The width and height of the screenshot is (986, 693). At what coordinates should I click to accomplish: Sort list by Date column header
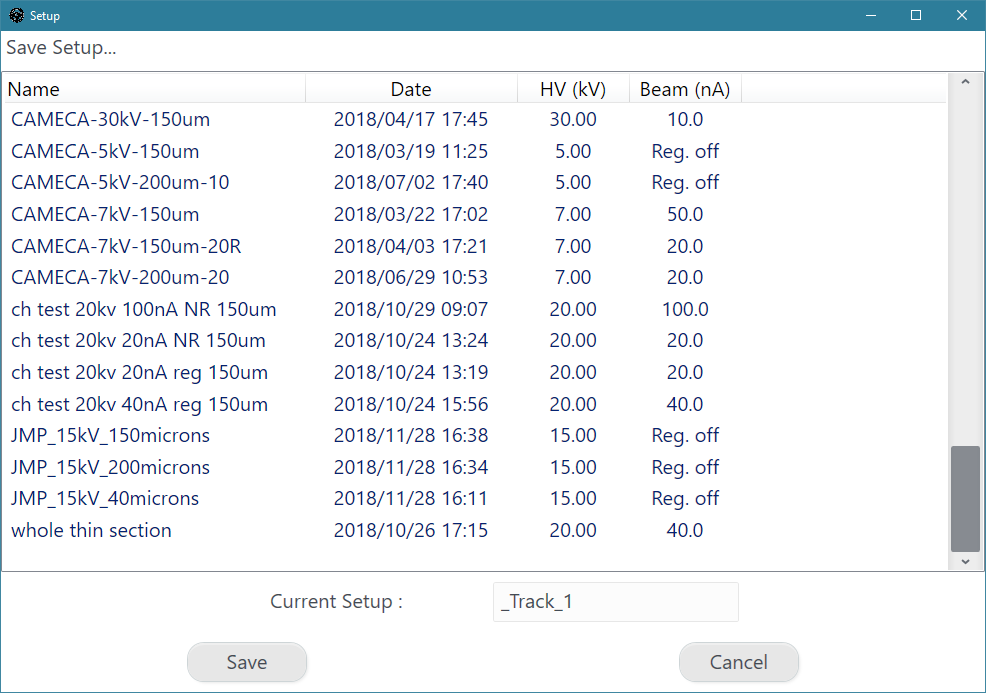pos(411,89)
